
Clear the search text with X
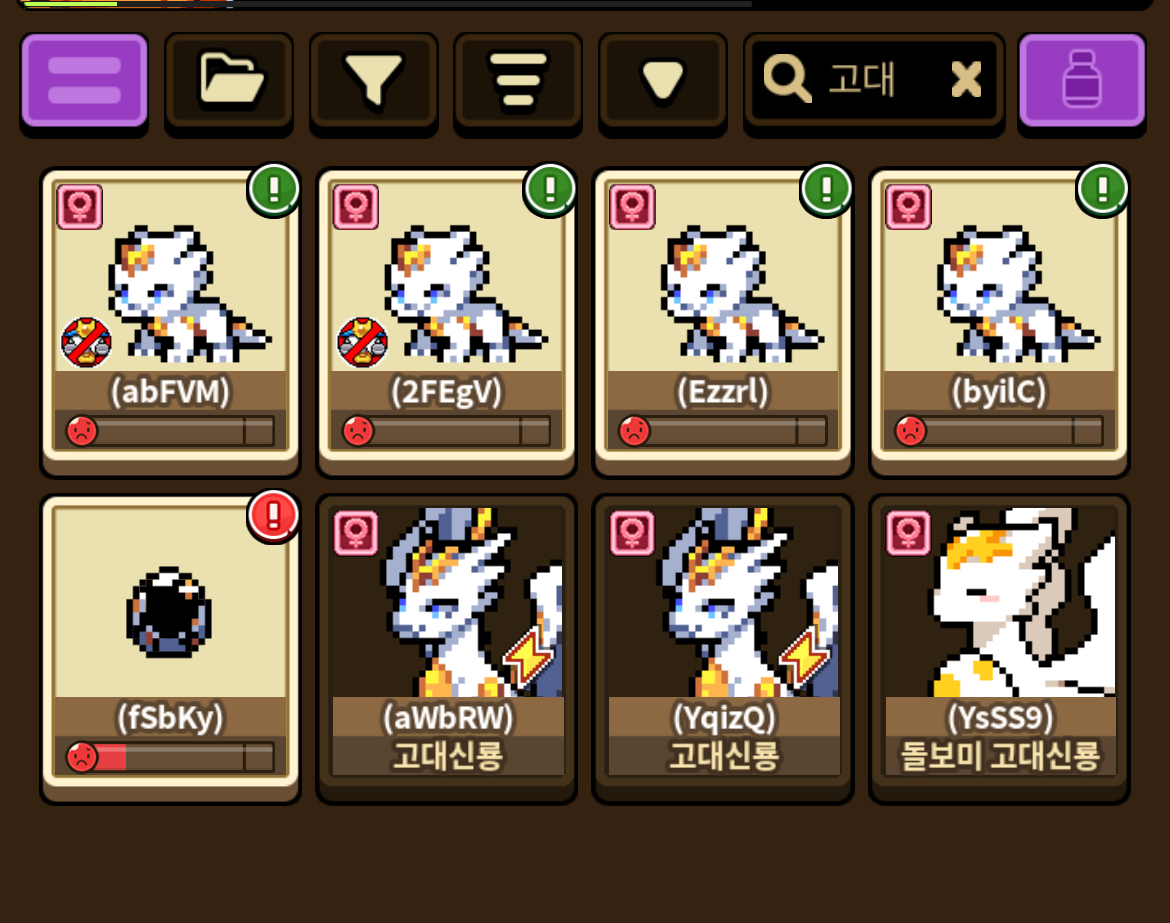(x=966, y=79)
